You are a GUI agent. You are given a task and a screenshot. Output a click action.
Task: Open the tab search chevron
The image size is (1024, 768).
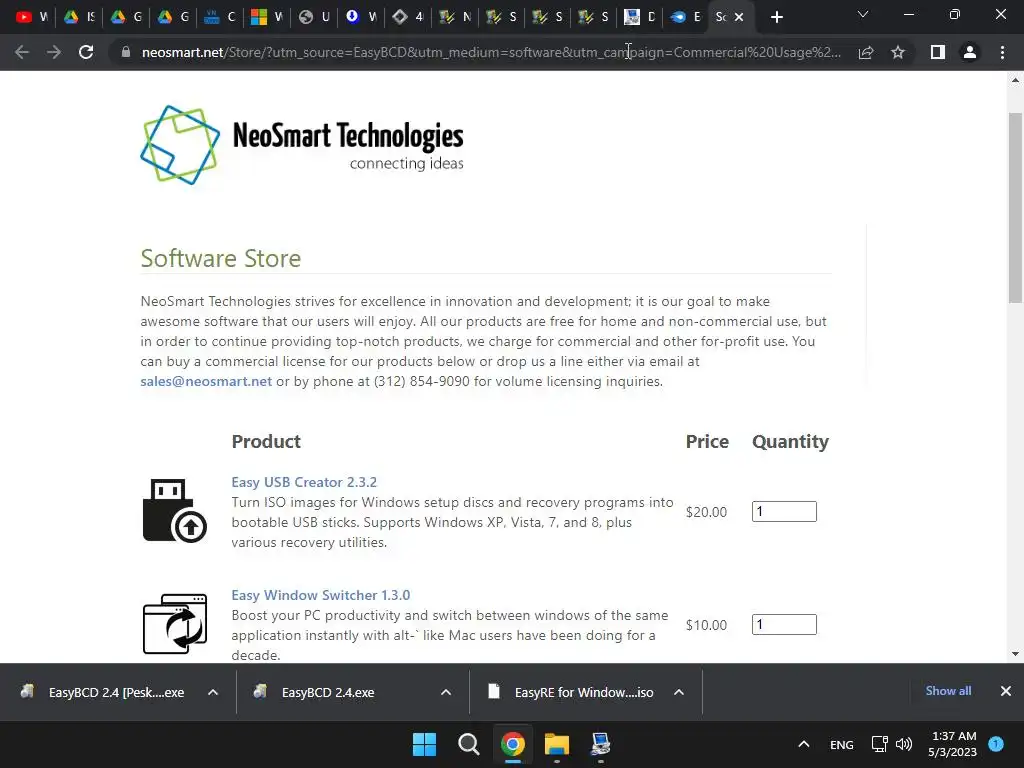click(x=863, y=14)
